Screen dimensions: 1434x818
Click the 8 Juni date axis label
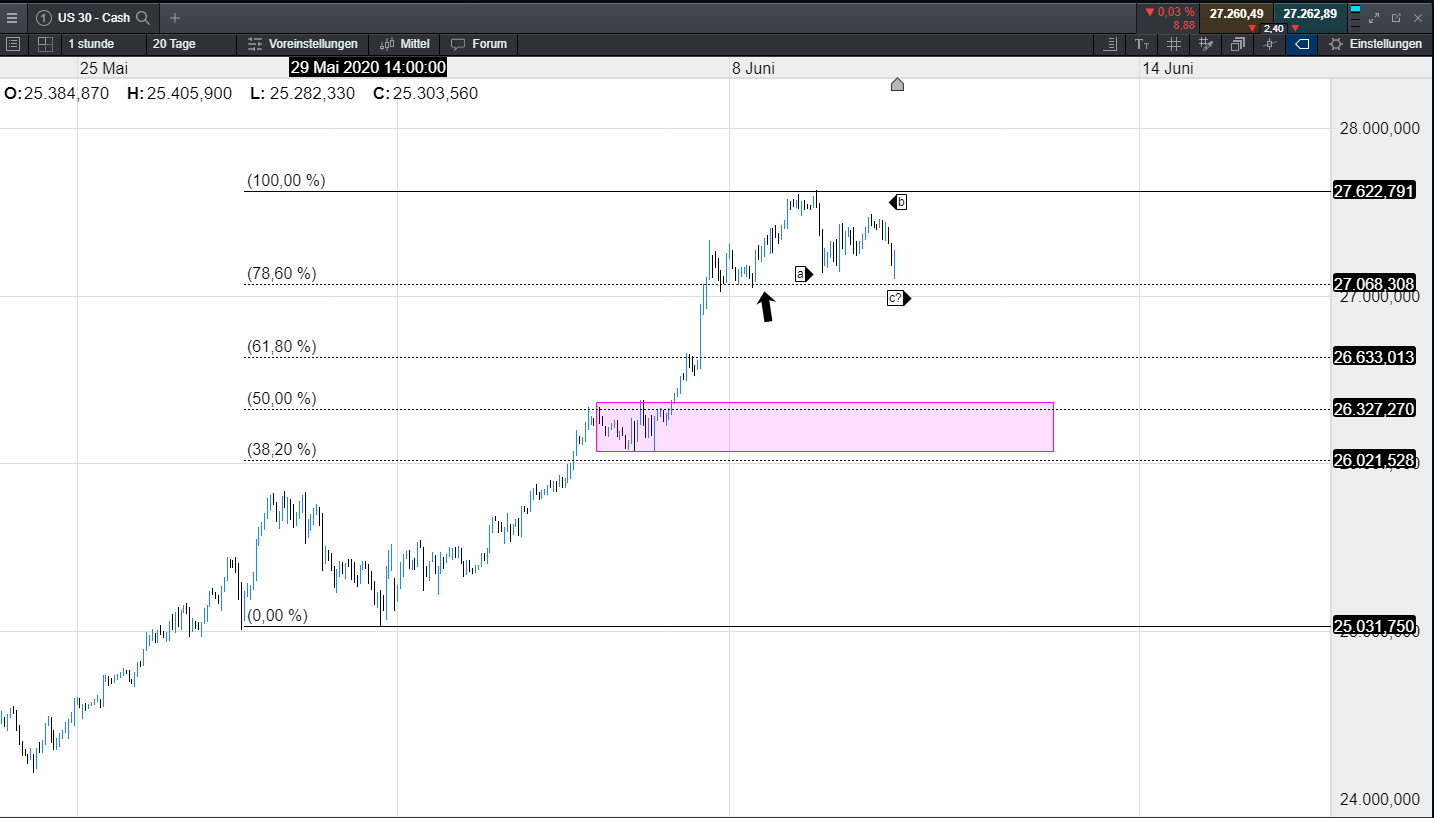point(753,68)
